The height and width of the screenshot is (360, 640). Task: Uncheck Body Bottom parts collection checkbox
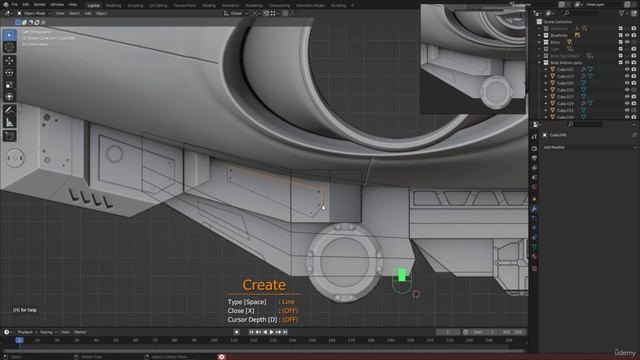[620, 62]
